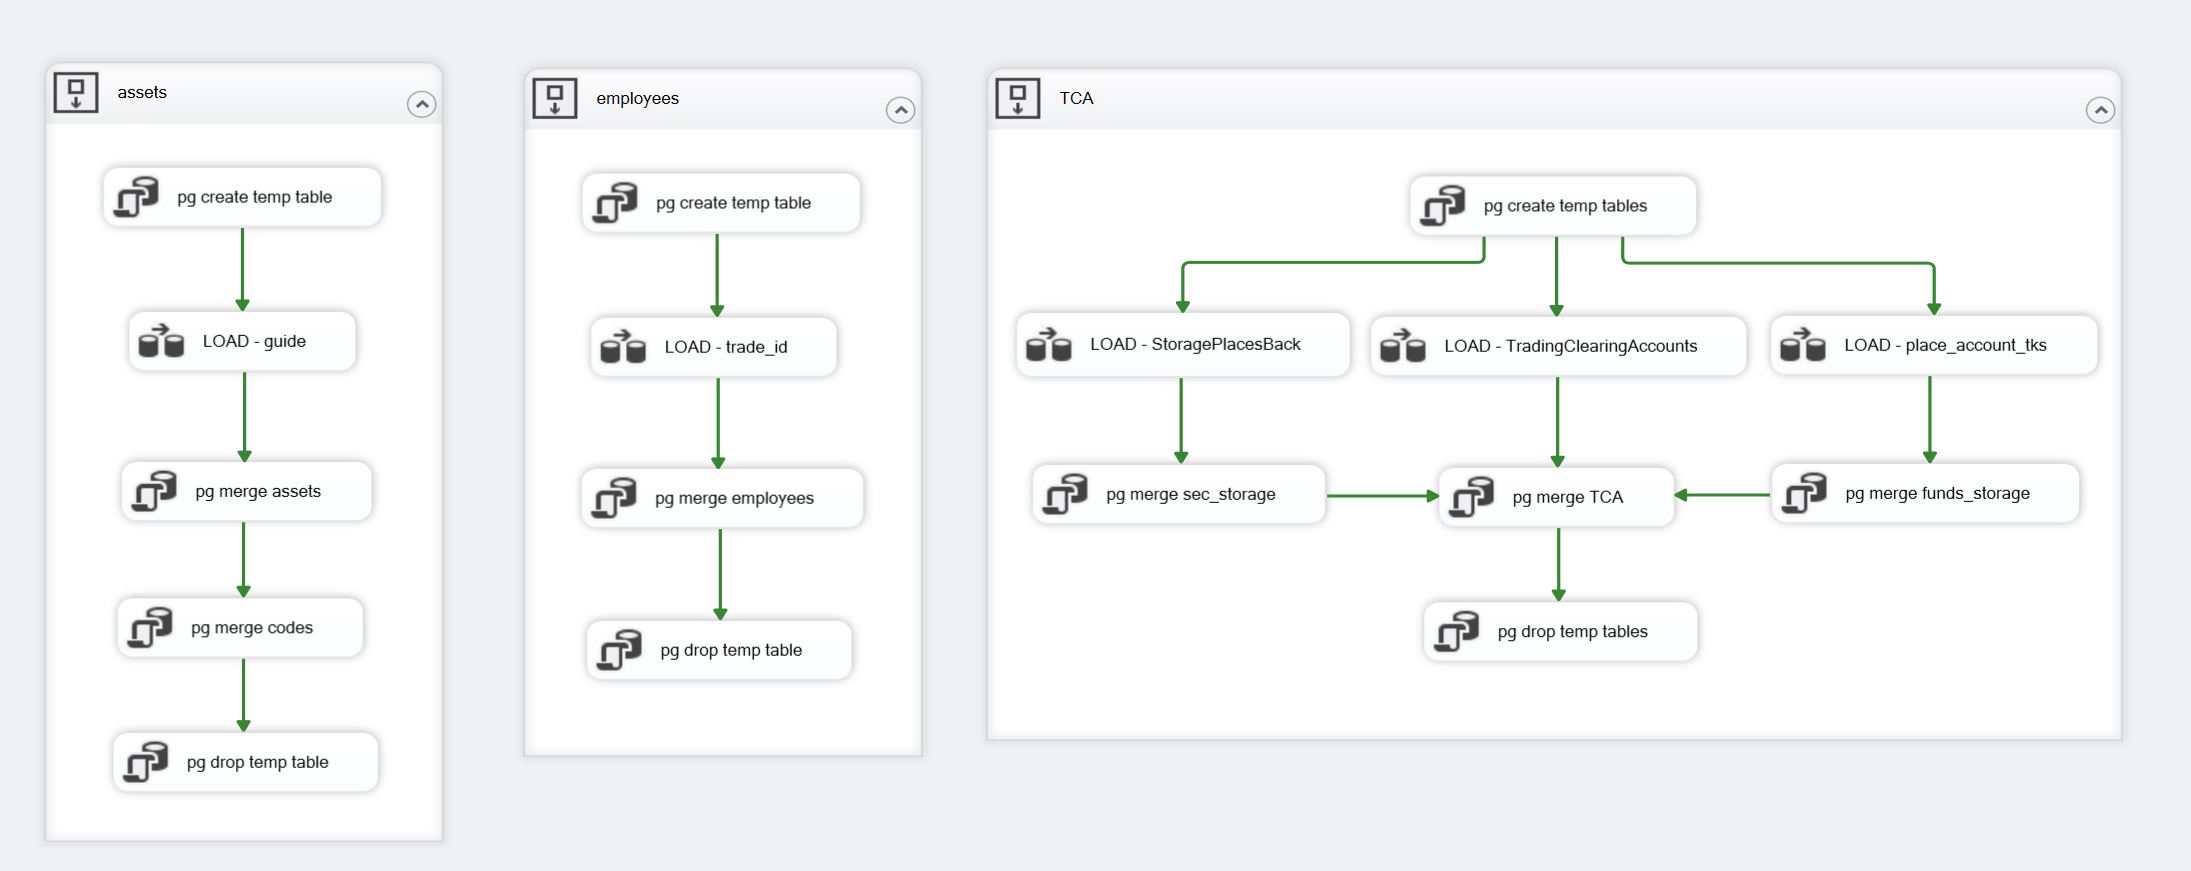Click the pg merge funds_storage task icon
Viewport: 2191px width, 871px height.
(1805, 494)
